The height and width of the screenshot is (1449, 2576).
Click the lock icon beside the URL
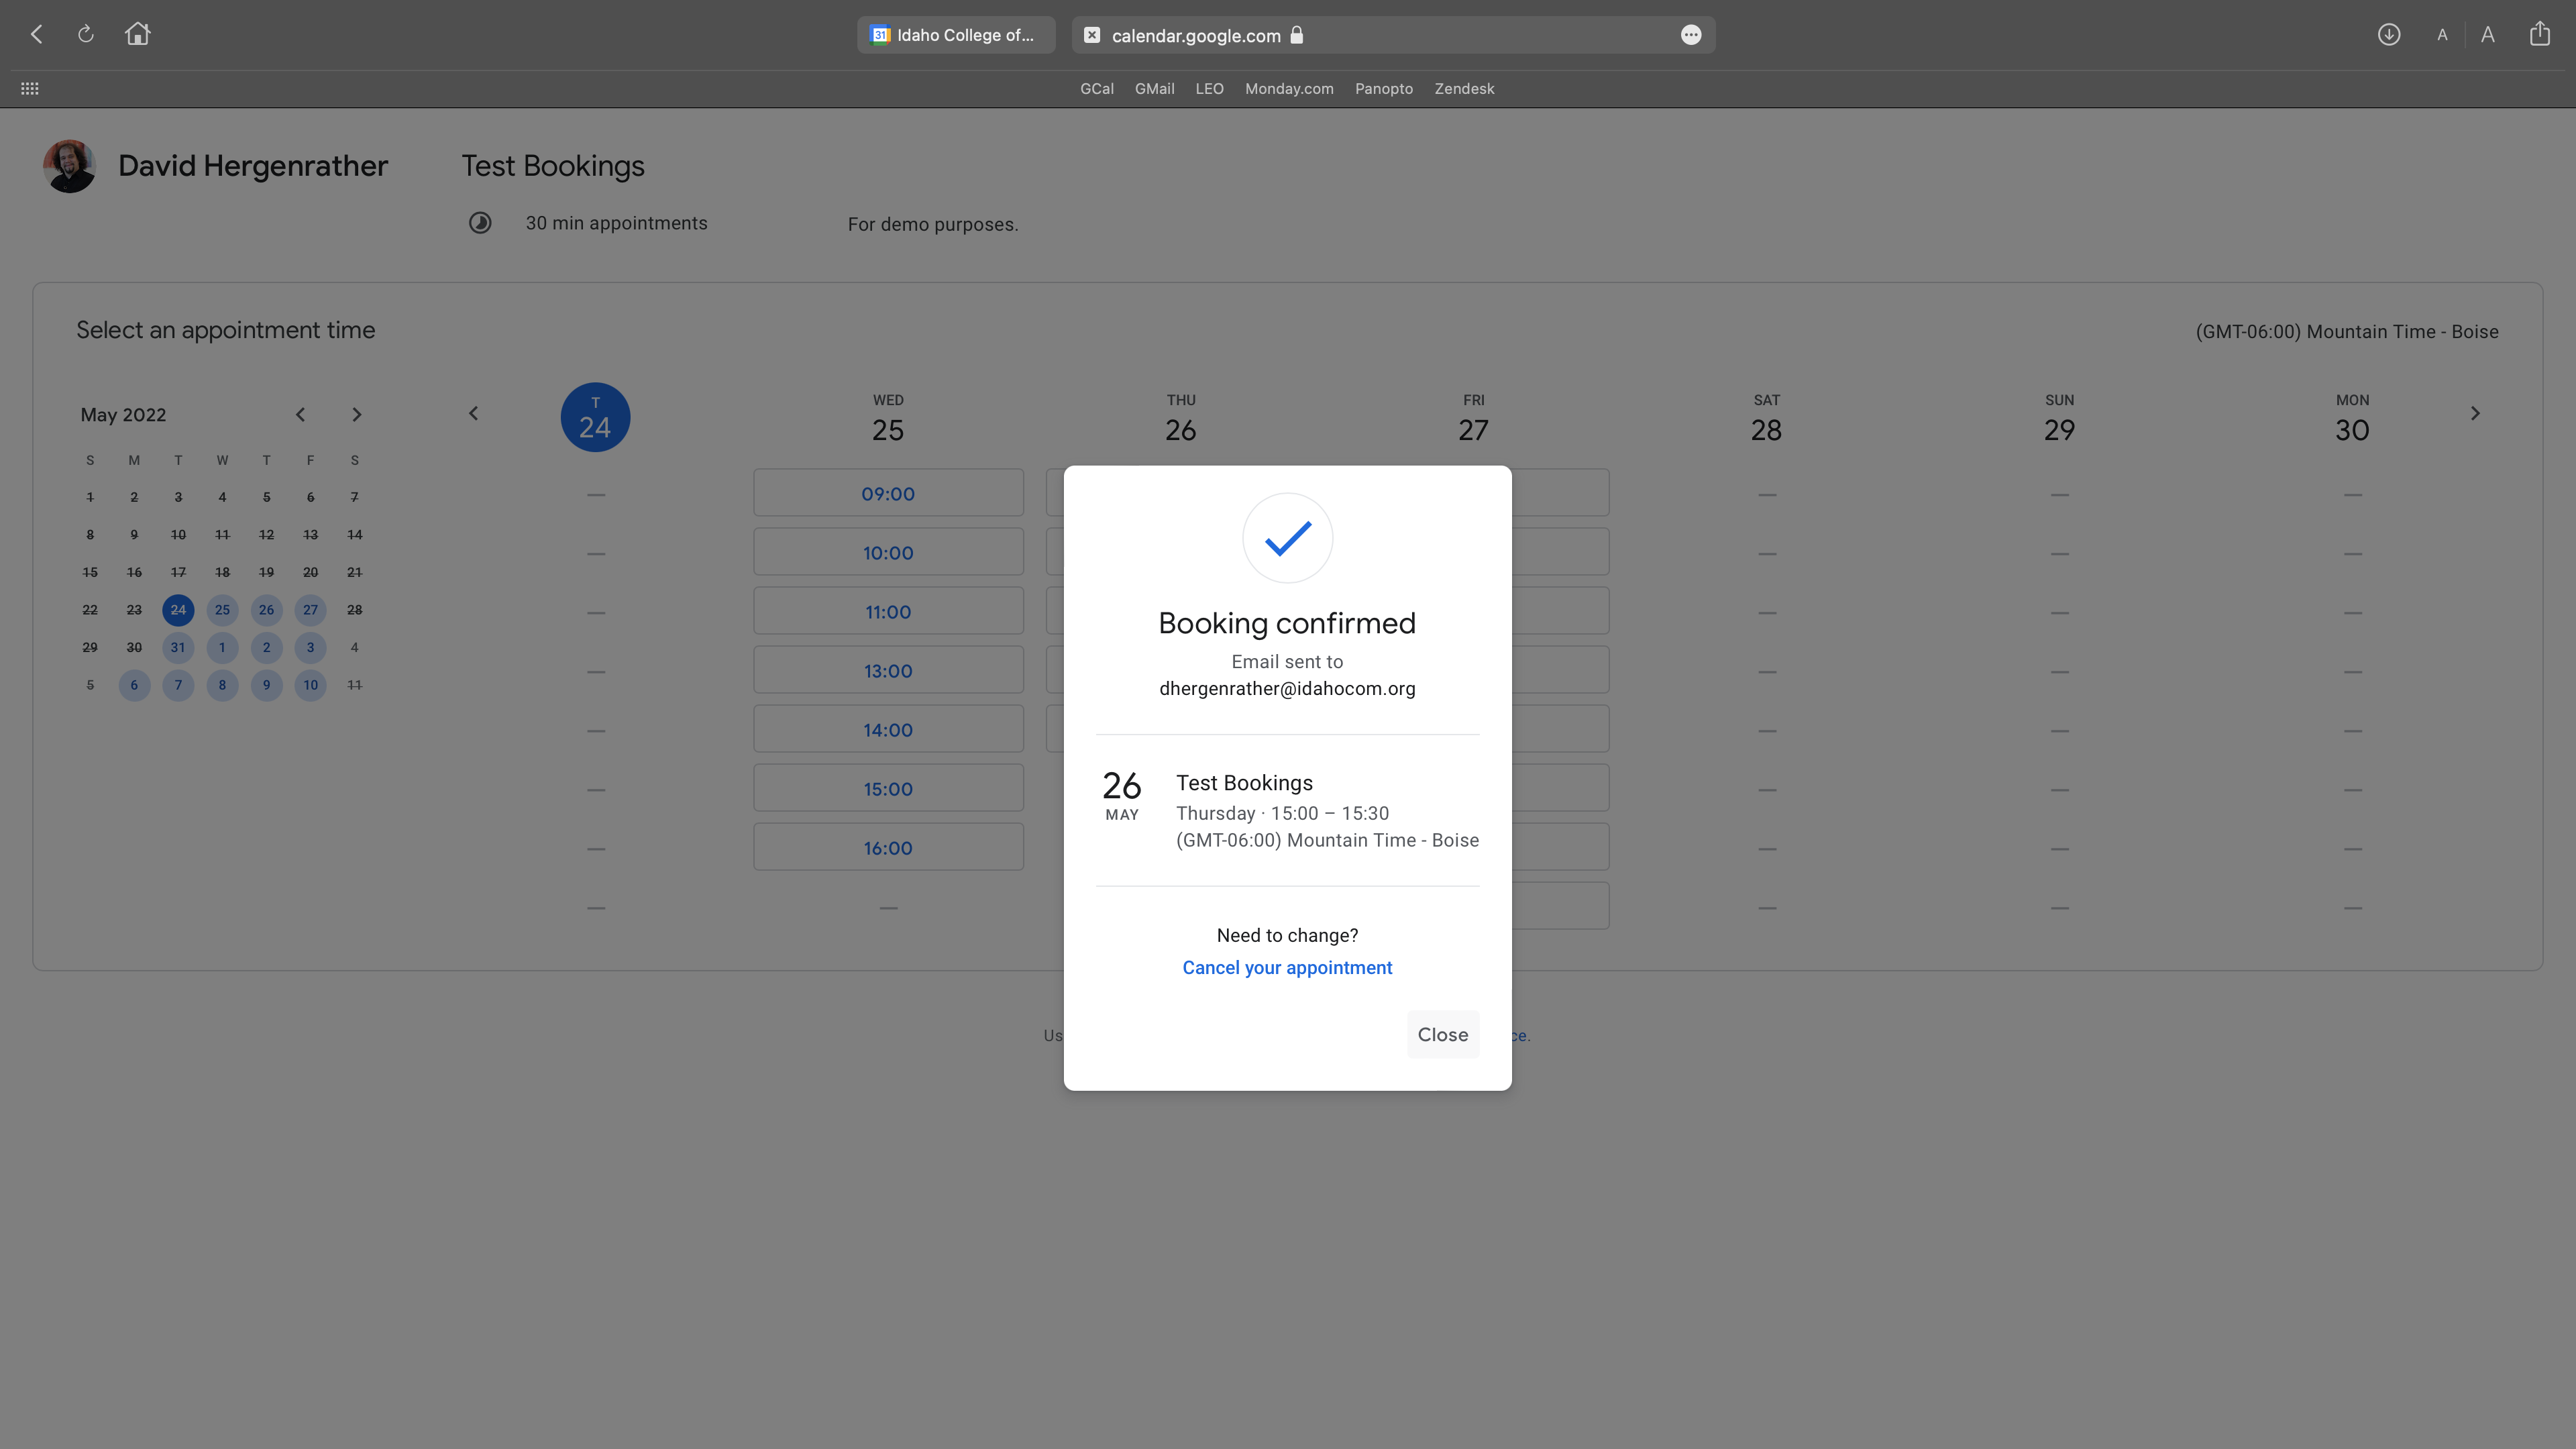(x=1297, y=35)
